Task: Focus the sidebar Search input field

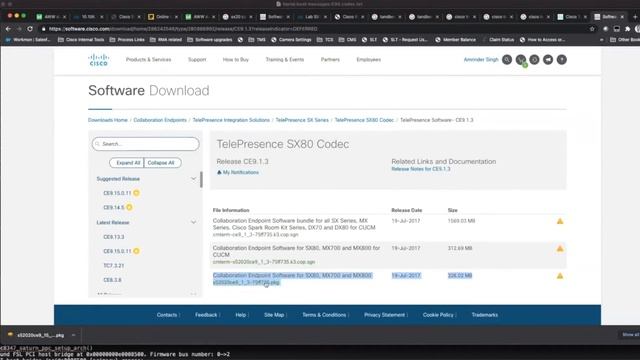Action: (146, 144)
